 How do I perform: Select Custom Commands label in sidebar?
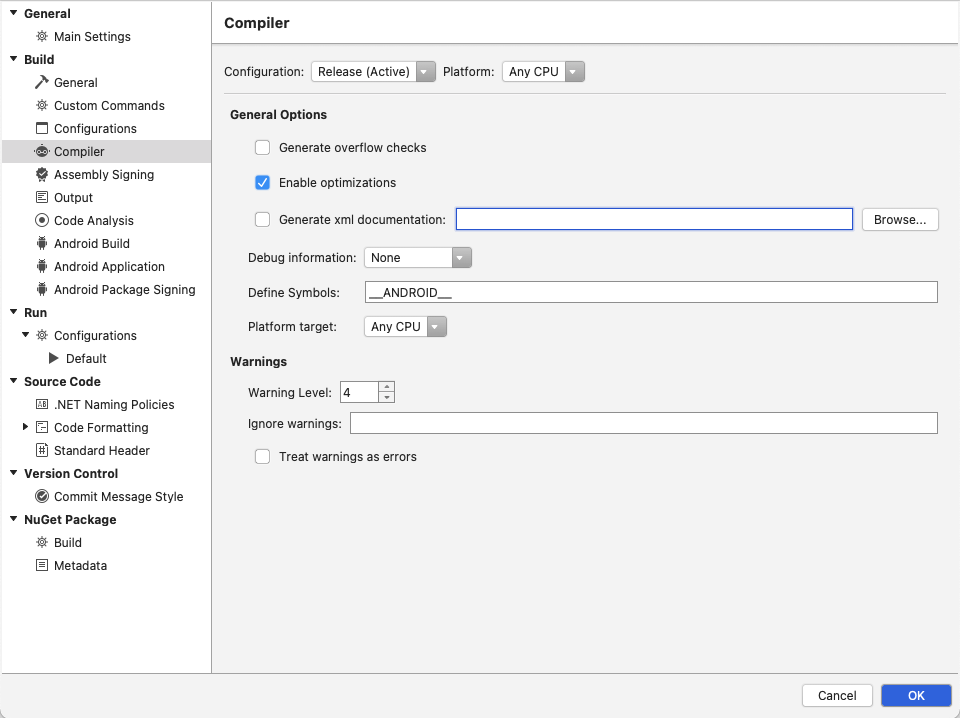[109, 105]
